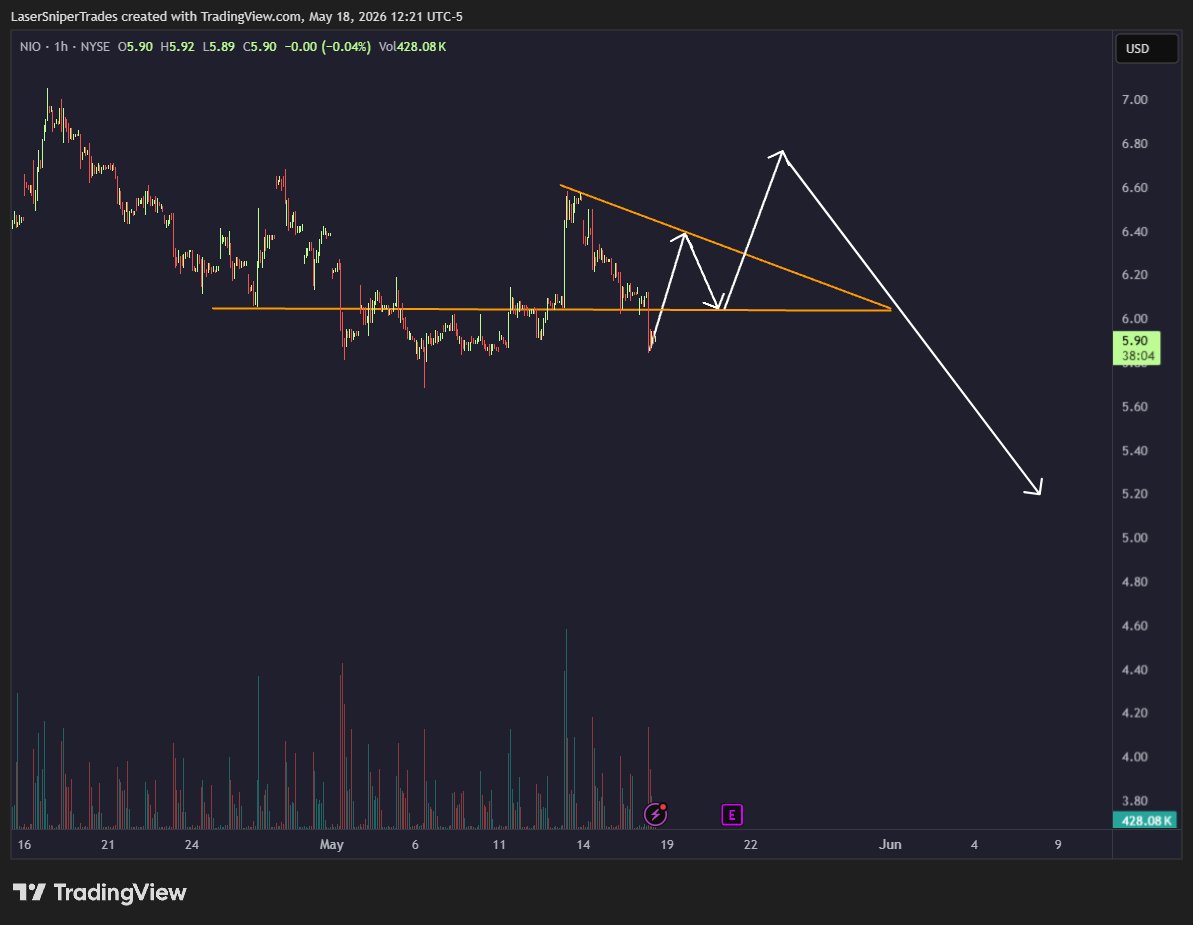Screen dimensions: 1193x925
Task: Click the 4.60 price axis label
Action: tap(1134, 626)
